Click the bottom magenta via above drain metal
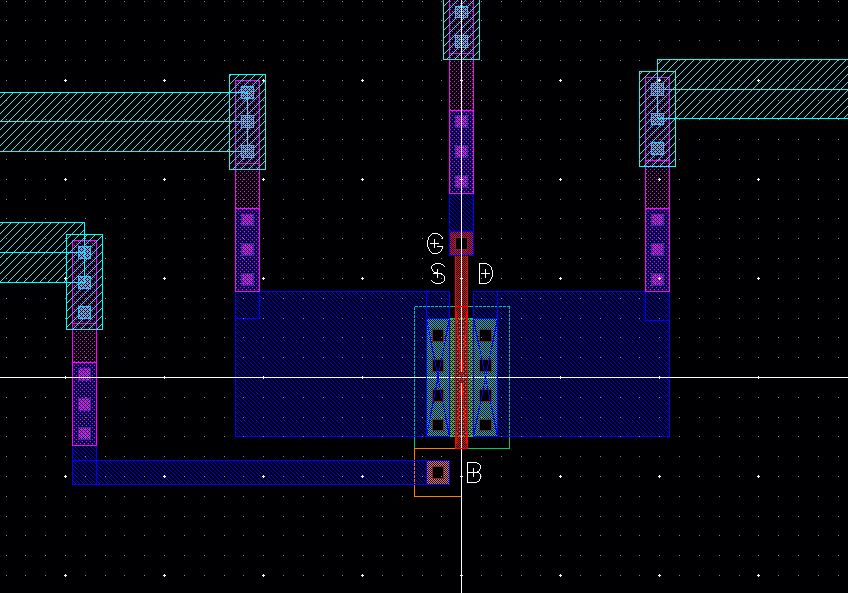This screenshot has width=848, height=593. coord(657,279)
